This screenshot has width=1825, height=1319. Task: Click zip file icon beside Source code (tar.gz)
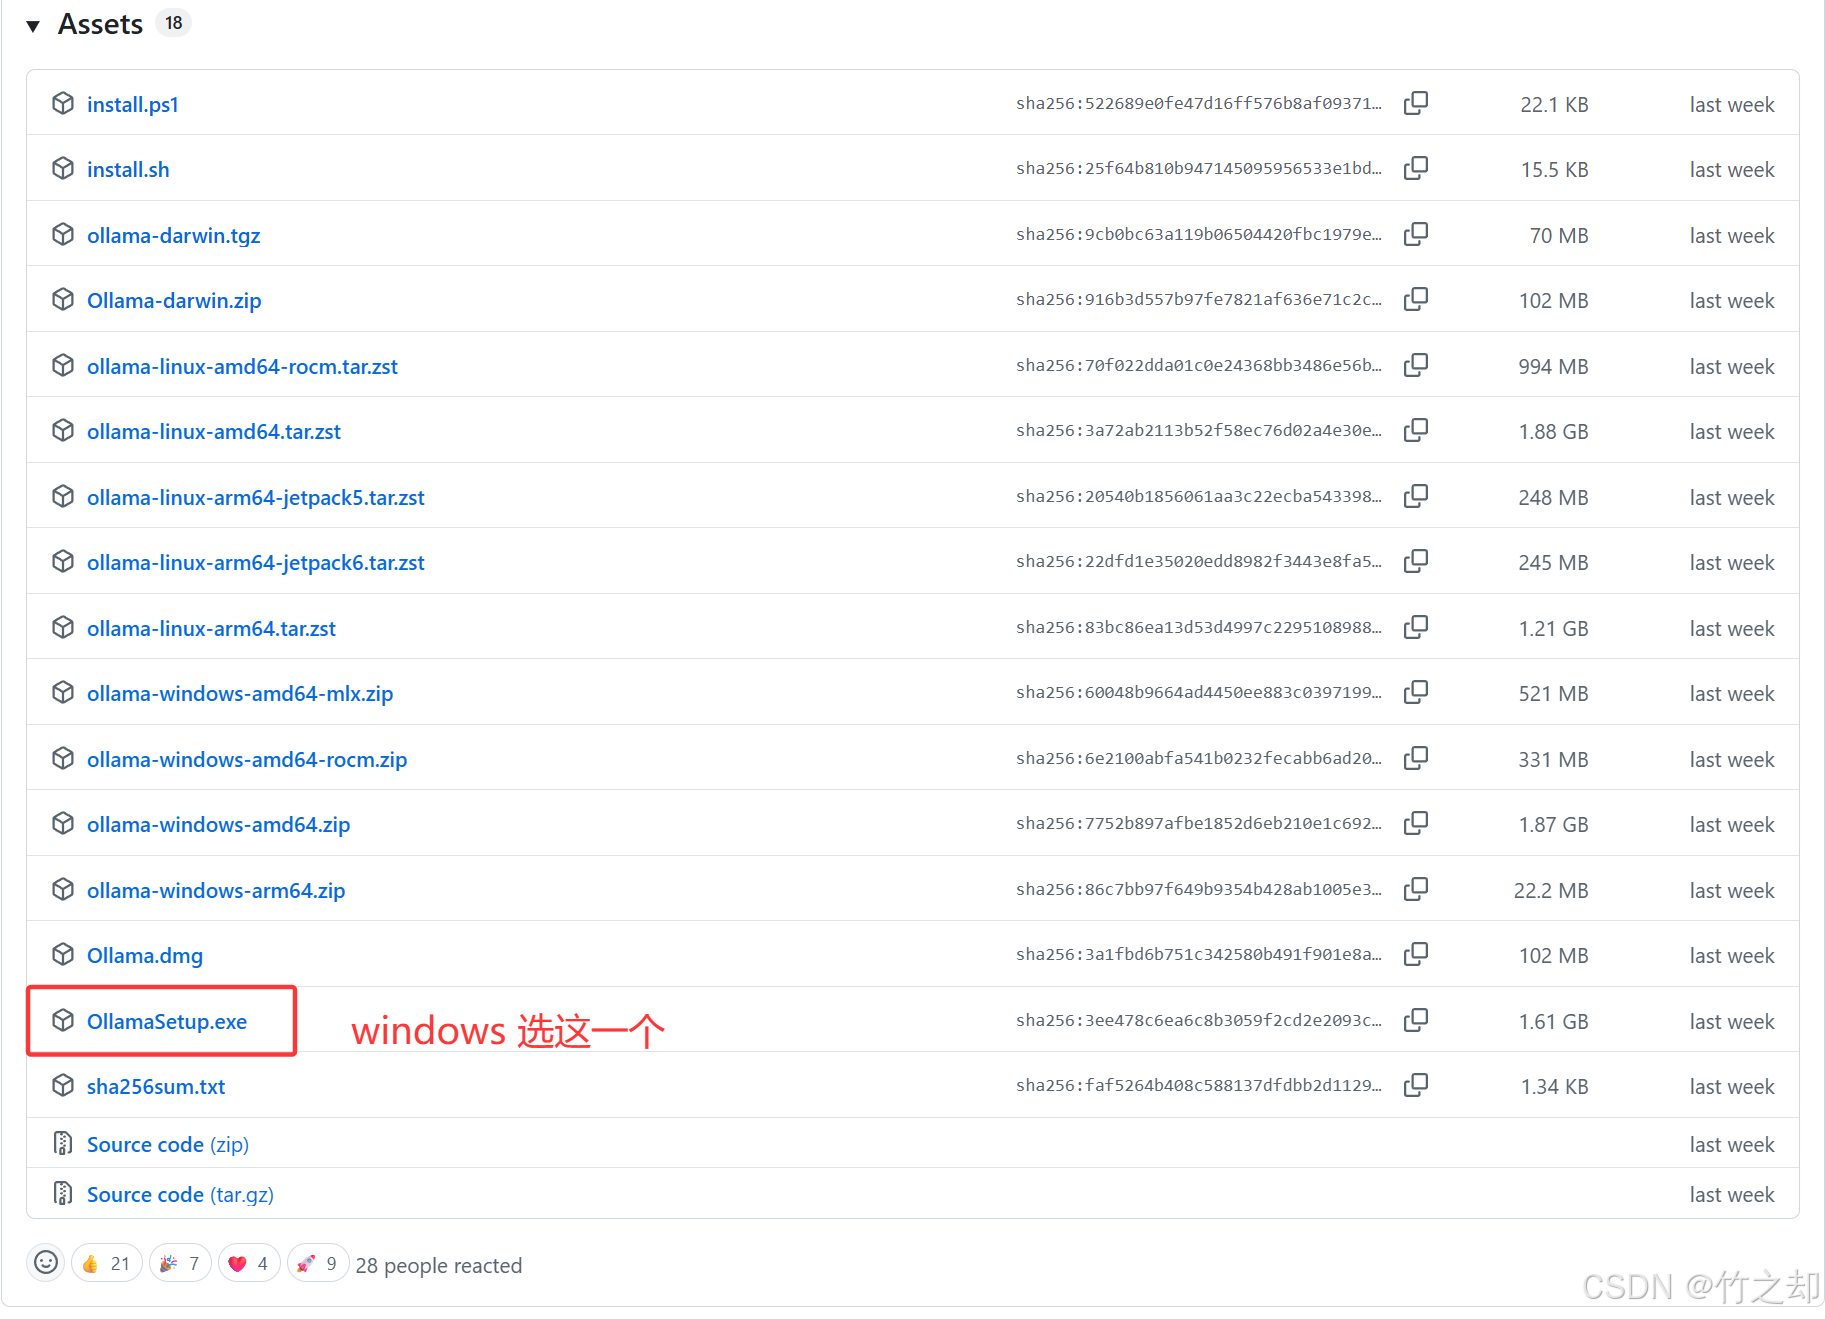pos(63,1193)
